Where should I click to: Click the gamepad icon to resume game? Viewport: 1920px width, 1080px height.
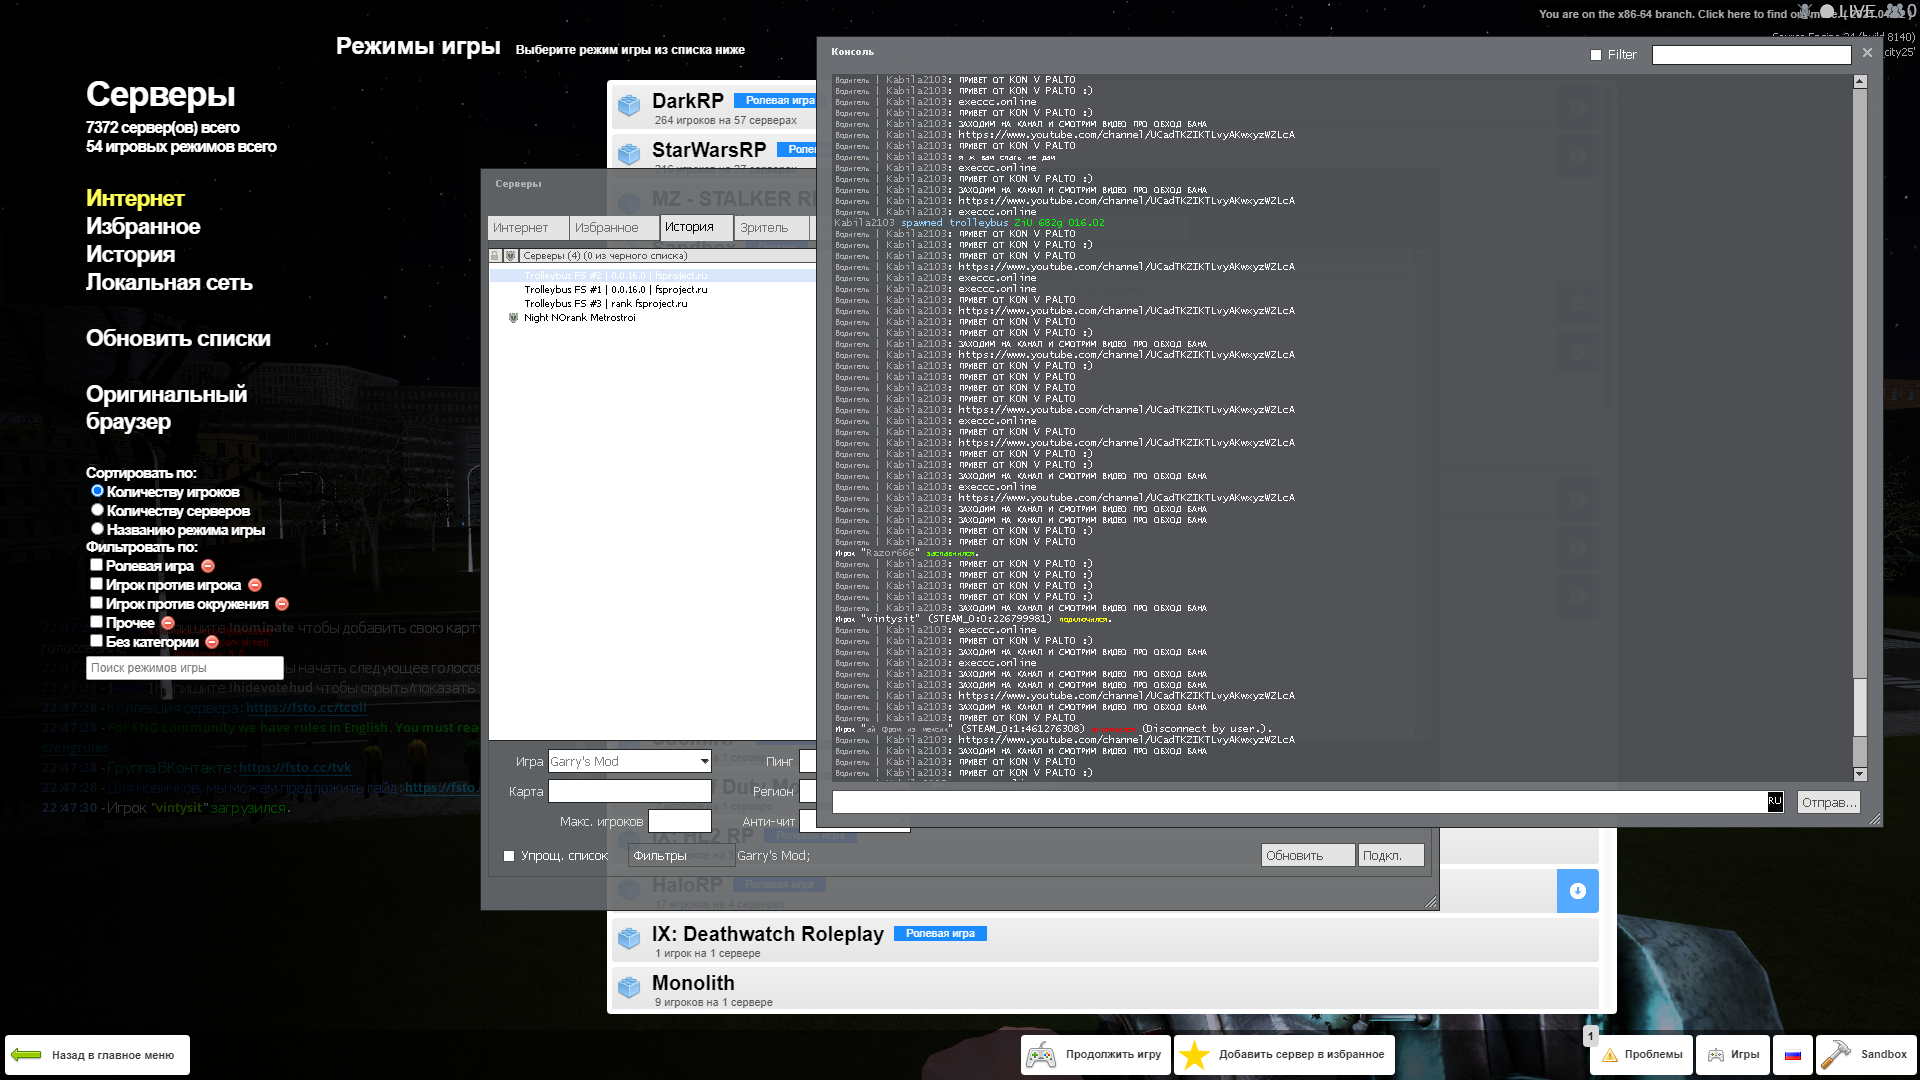pos(1041,1055)
